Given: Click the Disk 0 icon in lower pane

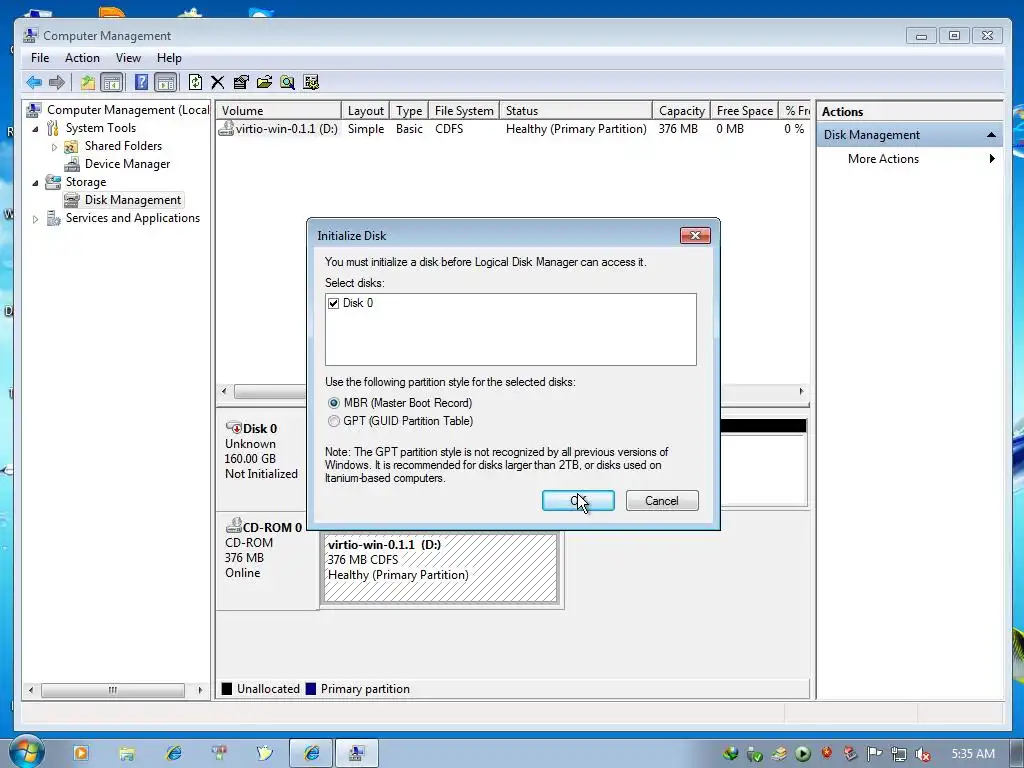Looking at the screenshot, I should tap(233, 428).
